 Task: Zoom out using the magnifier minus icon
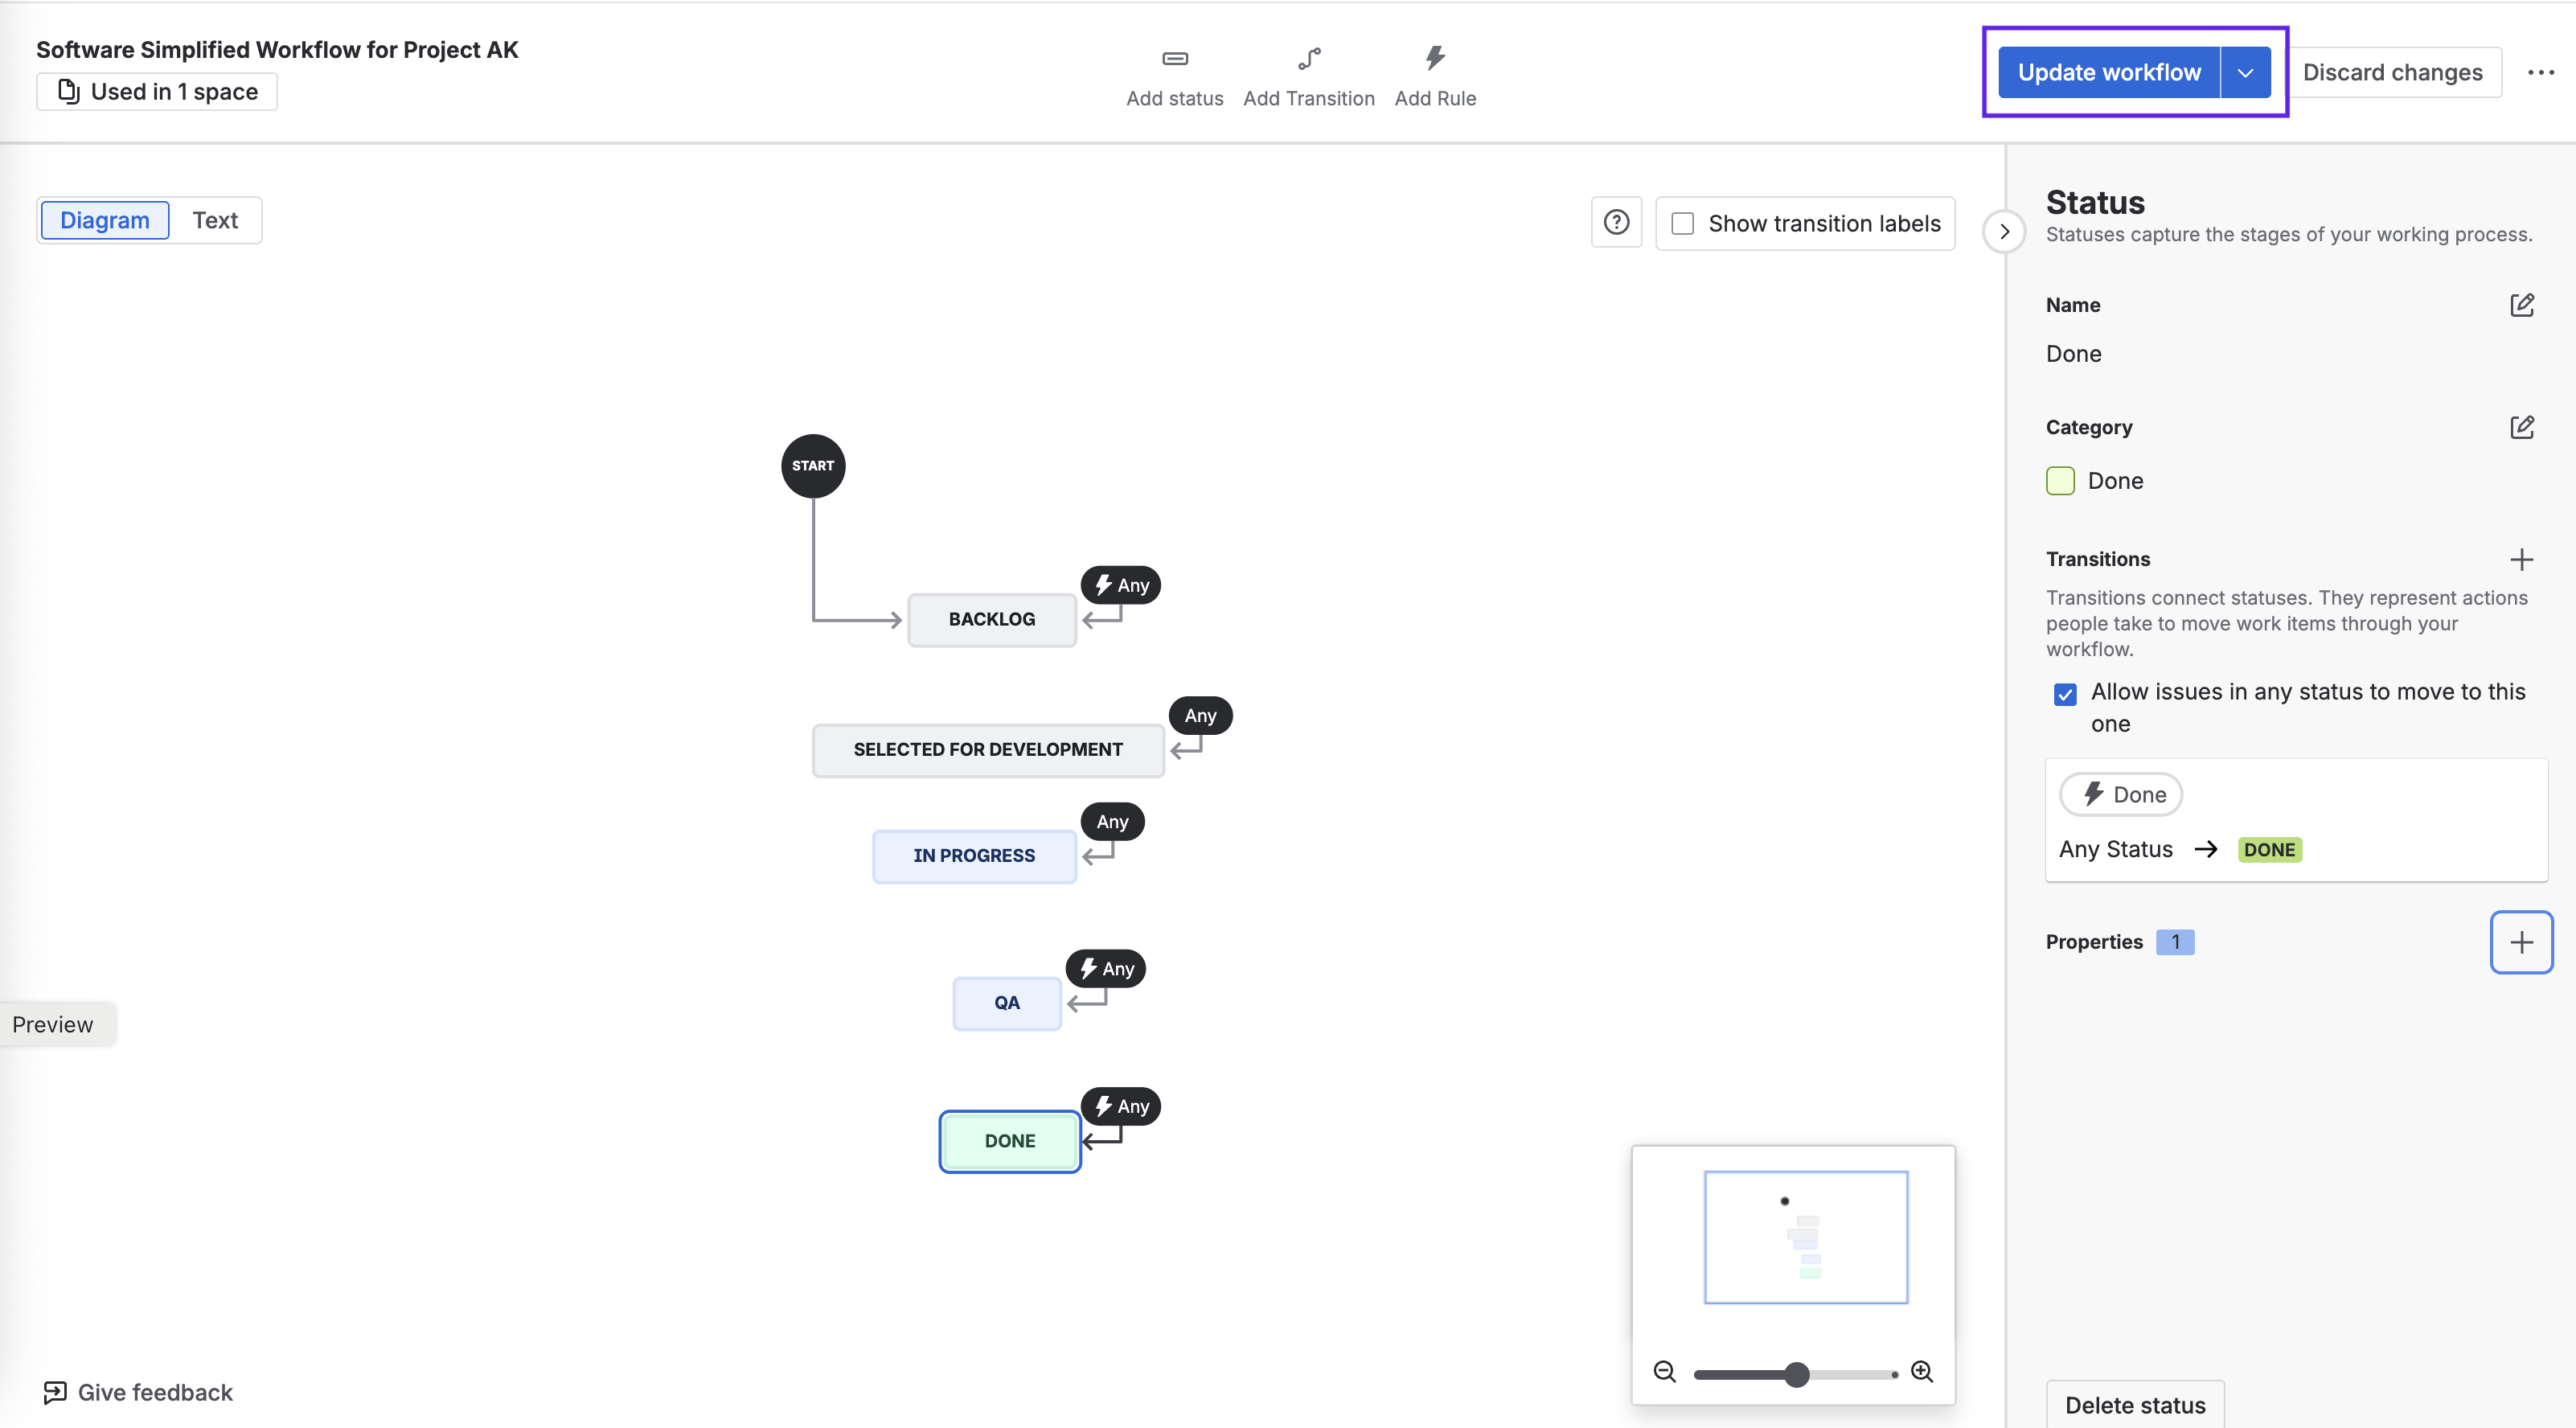coord(1664,1372)
